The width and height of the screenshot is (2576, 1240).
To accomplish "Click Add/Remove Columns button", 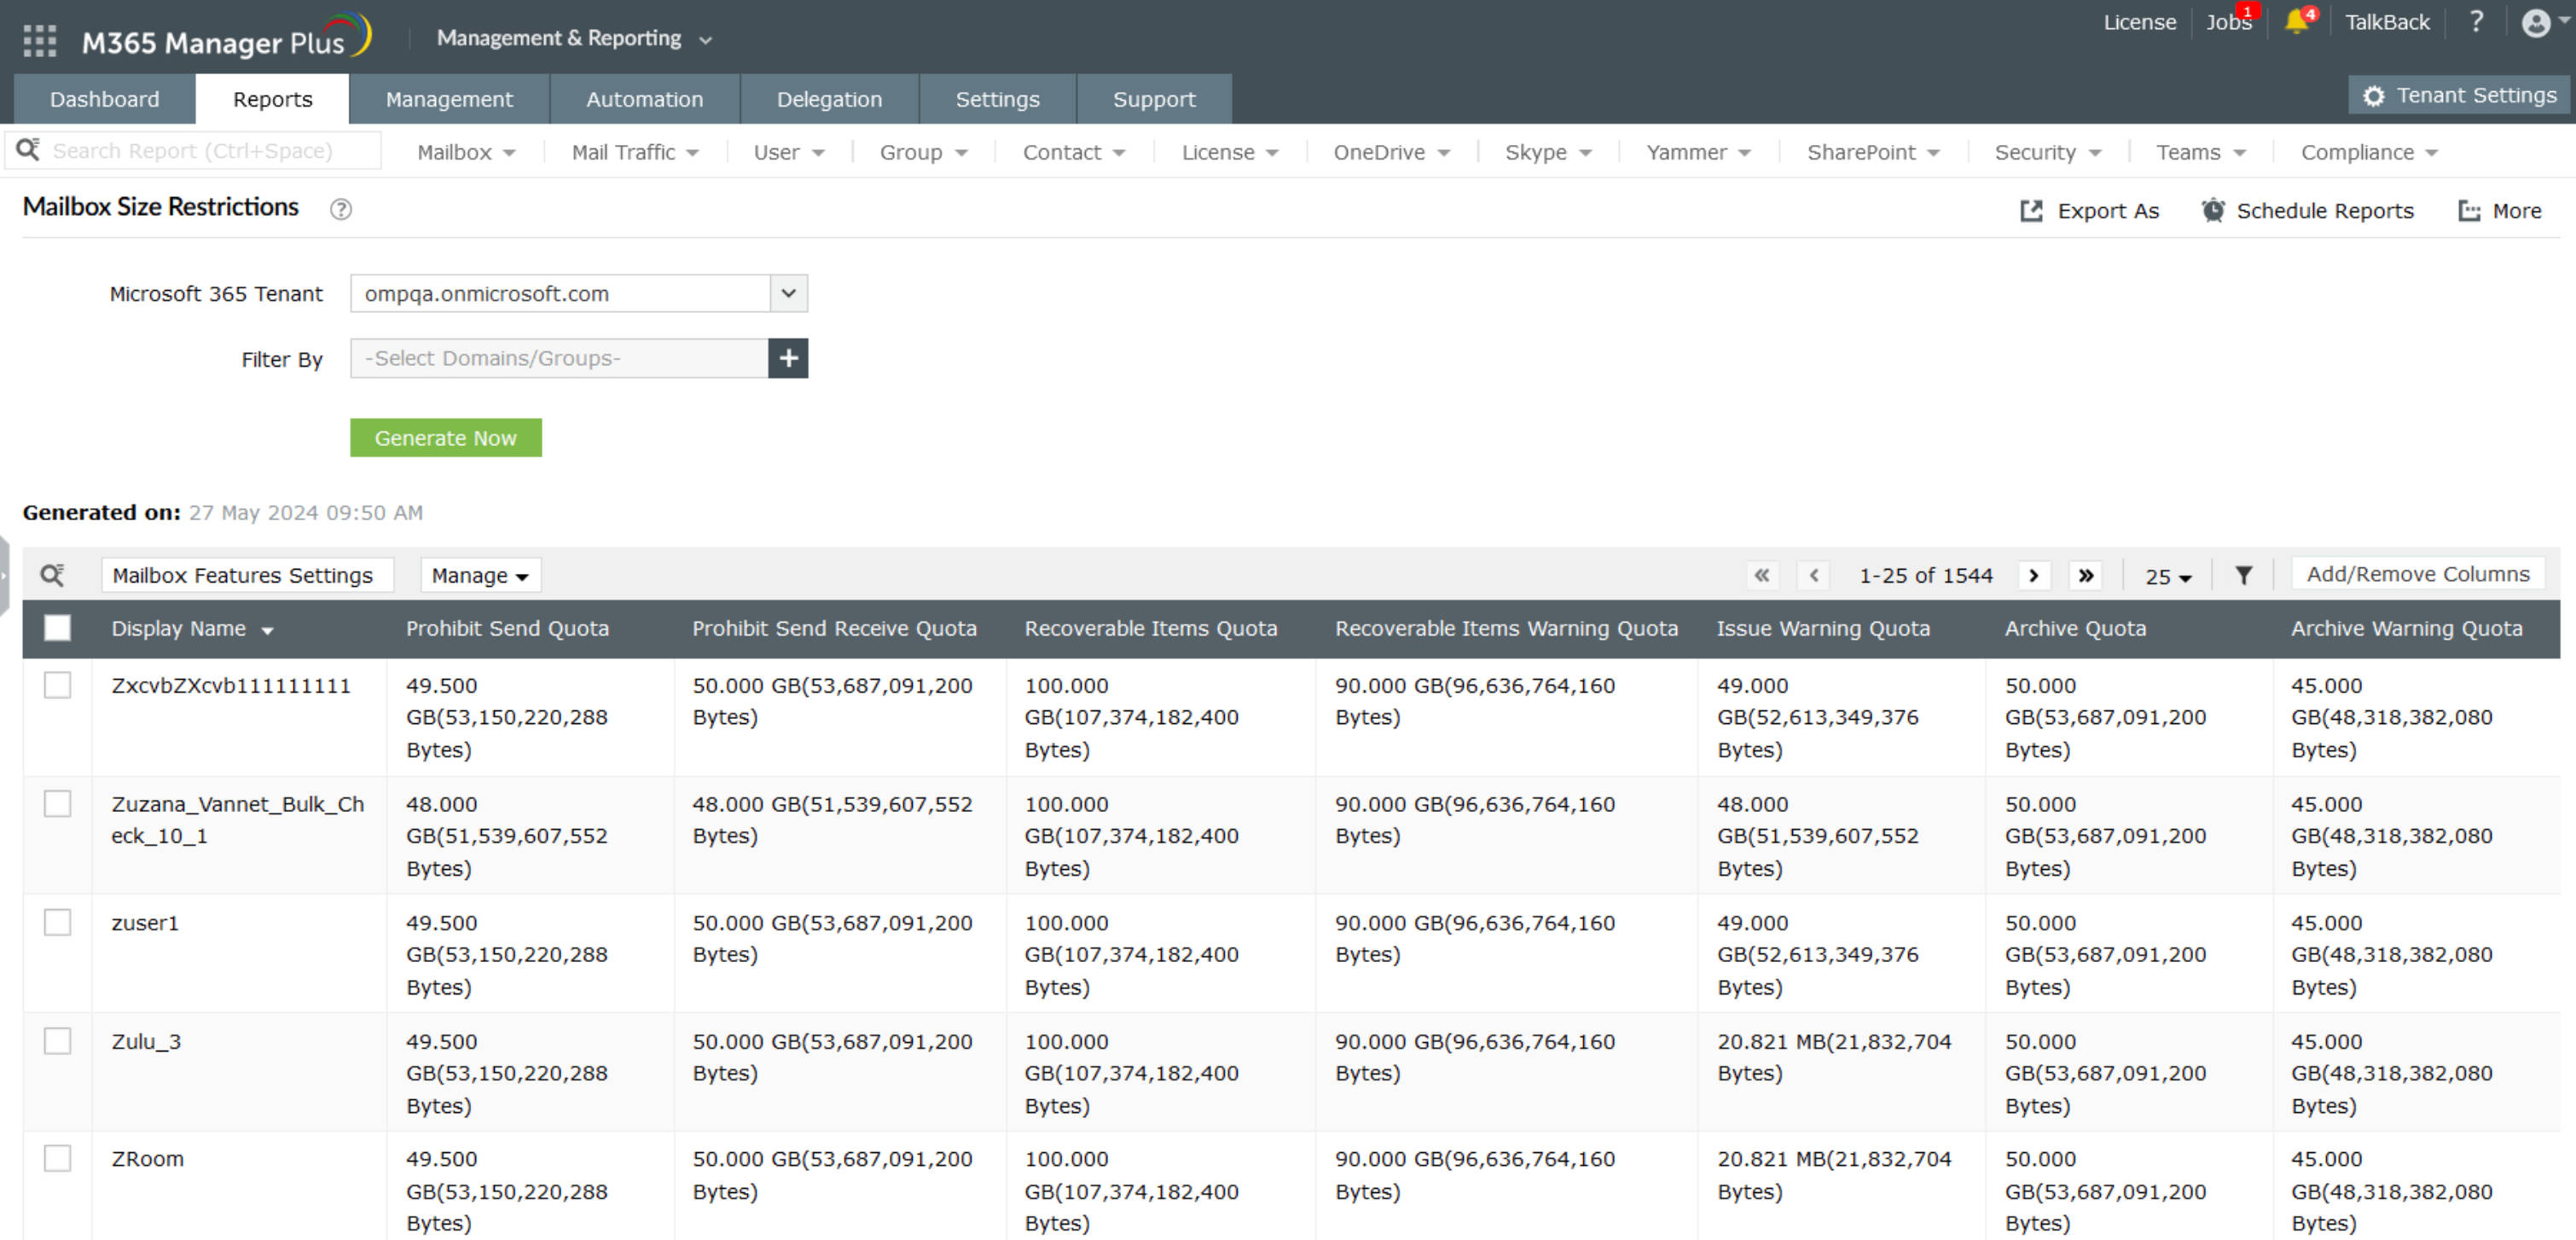I will tap(2417, 574).
